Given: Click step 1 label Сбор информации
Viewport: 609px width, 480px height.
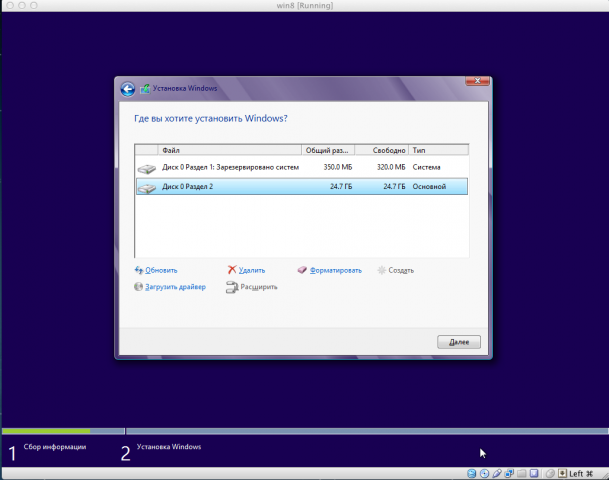Looking at the screenshot, I should (55, 447).
